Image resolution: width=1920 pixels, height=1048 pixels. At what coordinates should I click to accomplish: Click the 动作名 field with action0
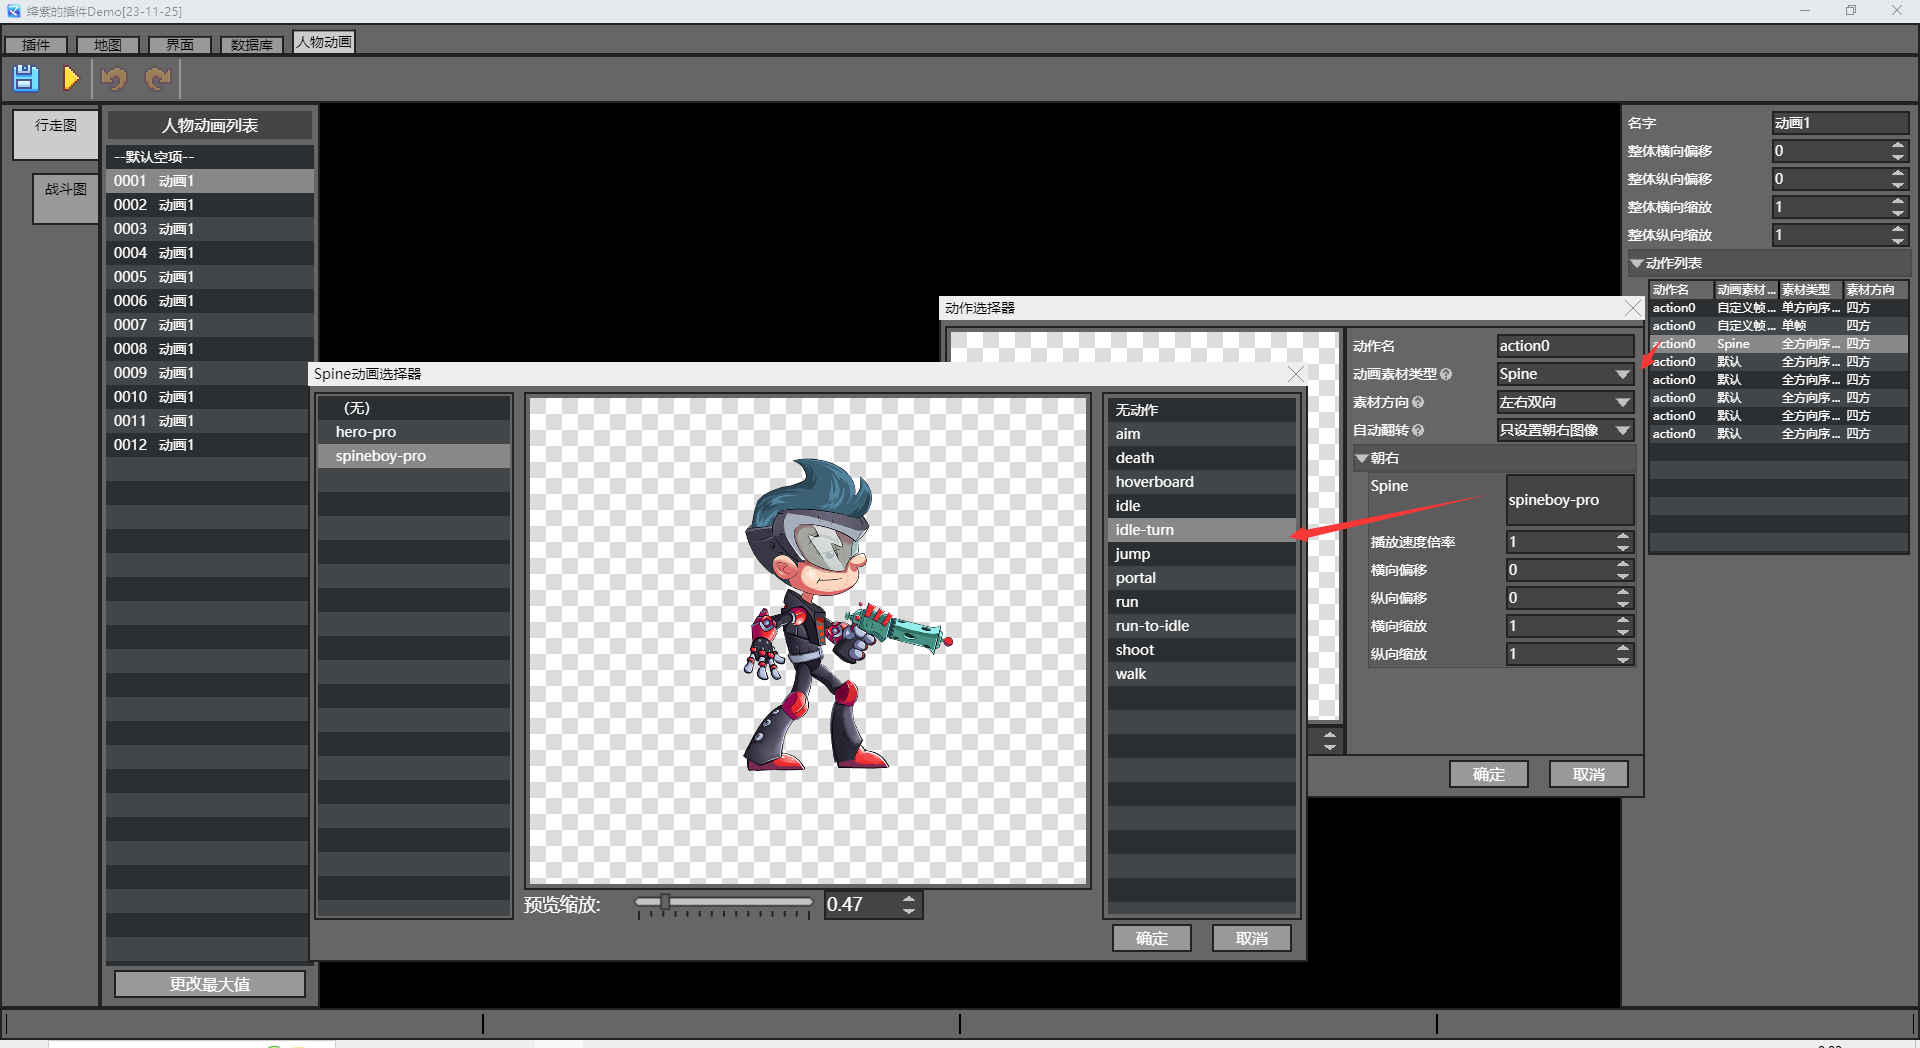tap(1565, 346)
